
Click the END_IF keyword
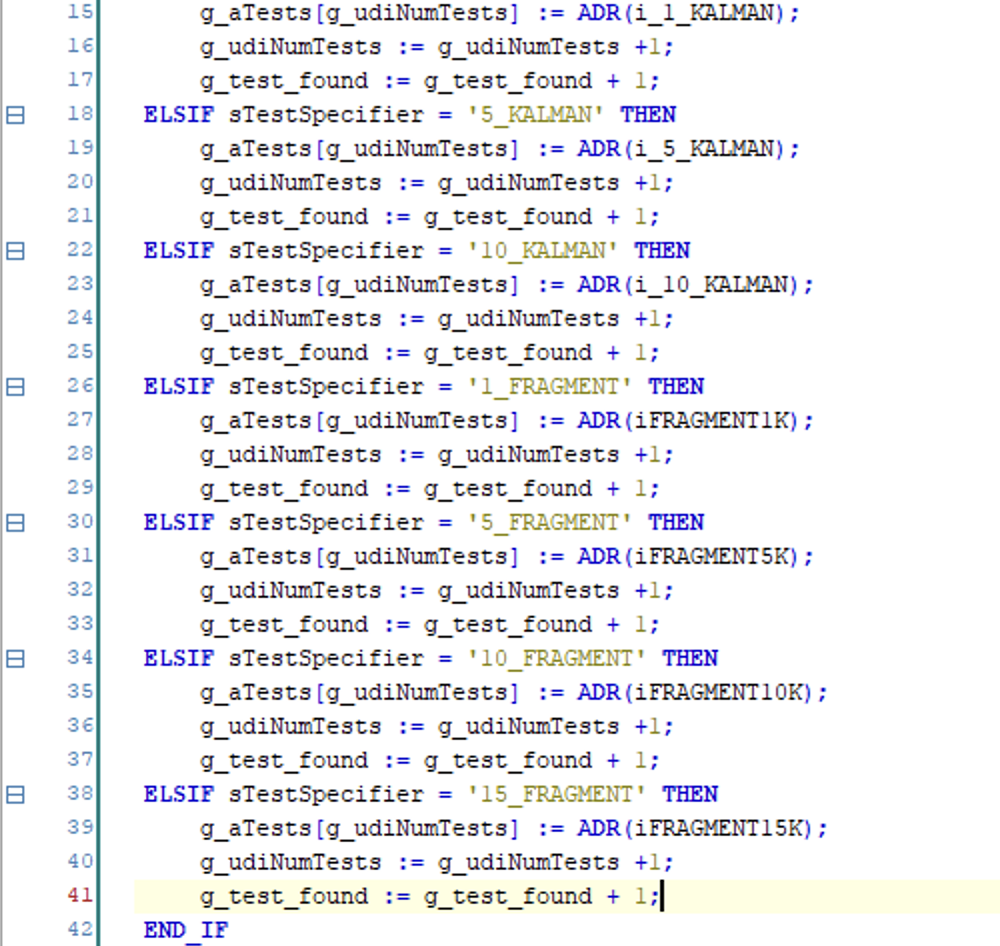(186, 930)
